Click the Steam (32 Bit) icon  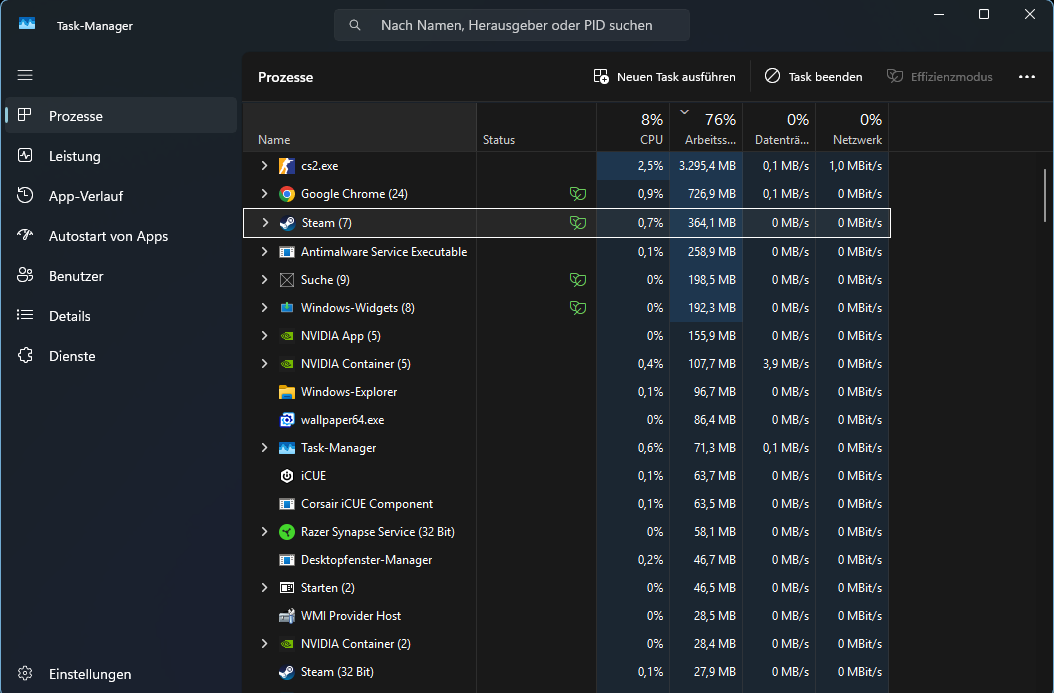287,672
